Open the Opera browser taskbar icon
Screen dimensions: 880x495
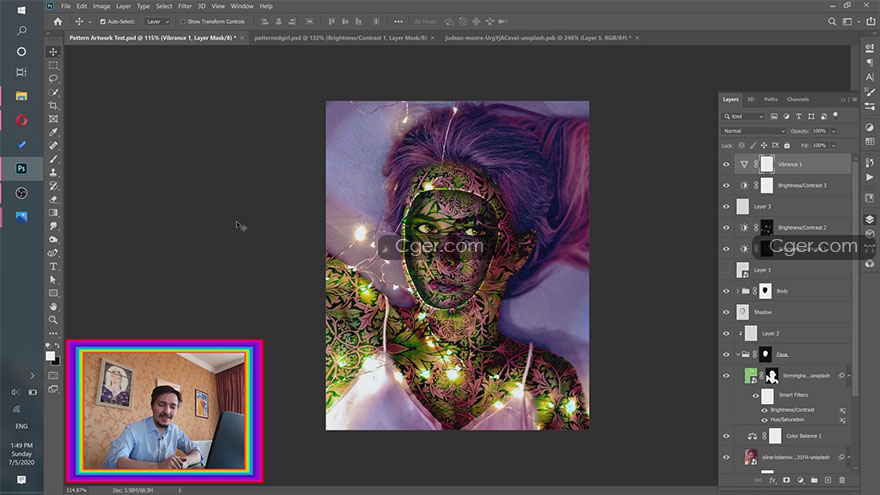pyautogui.click(x=21, y=120)
